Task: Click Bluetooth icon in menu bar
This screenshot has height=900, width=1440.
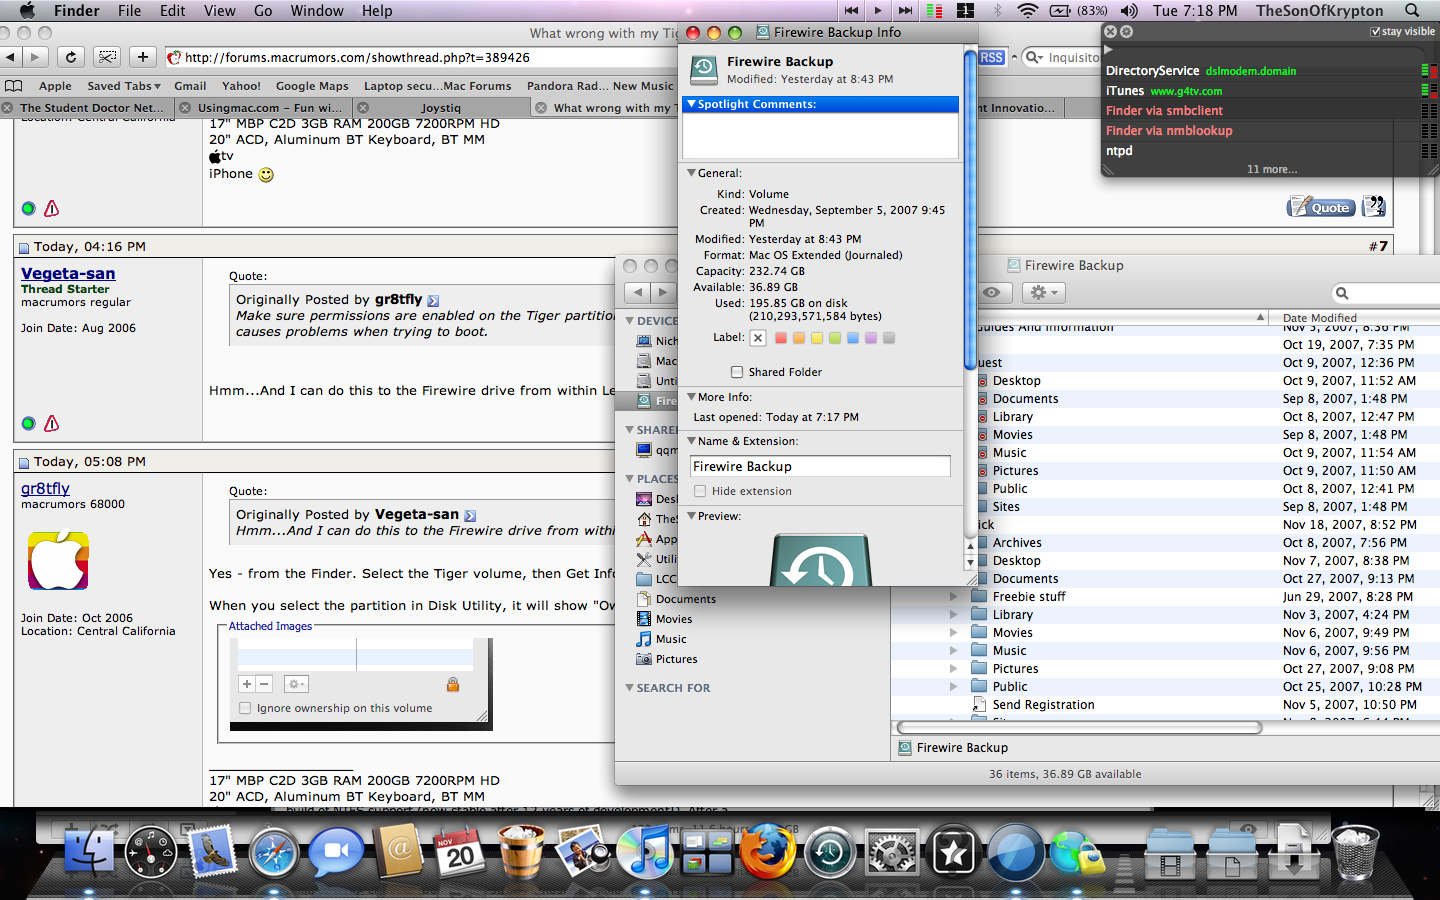Action: pyautogui.click(x=997, y=11)
